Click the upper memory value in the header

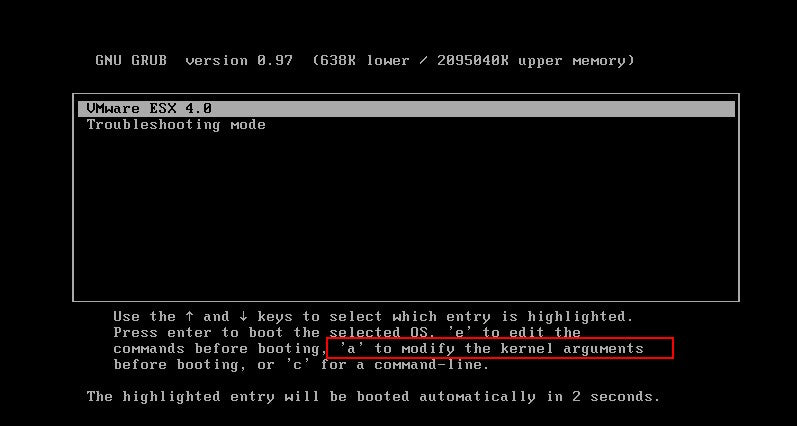click(535, 61)
